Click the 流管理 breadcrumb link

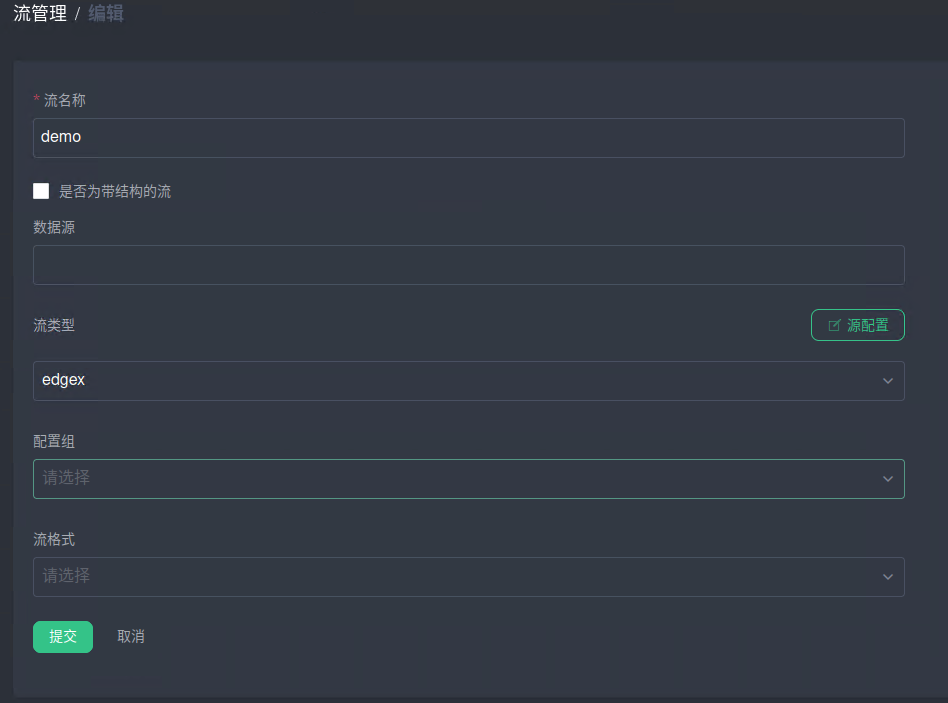pyautogui.click(x=40, y=14)
